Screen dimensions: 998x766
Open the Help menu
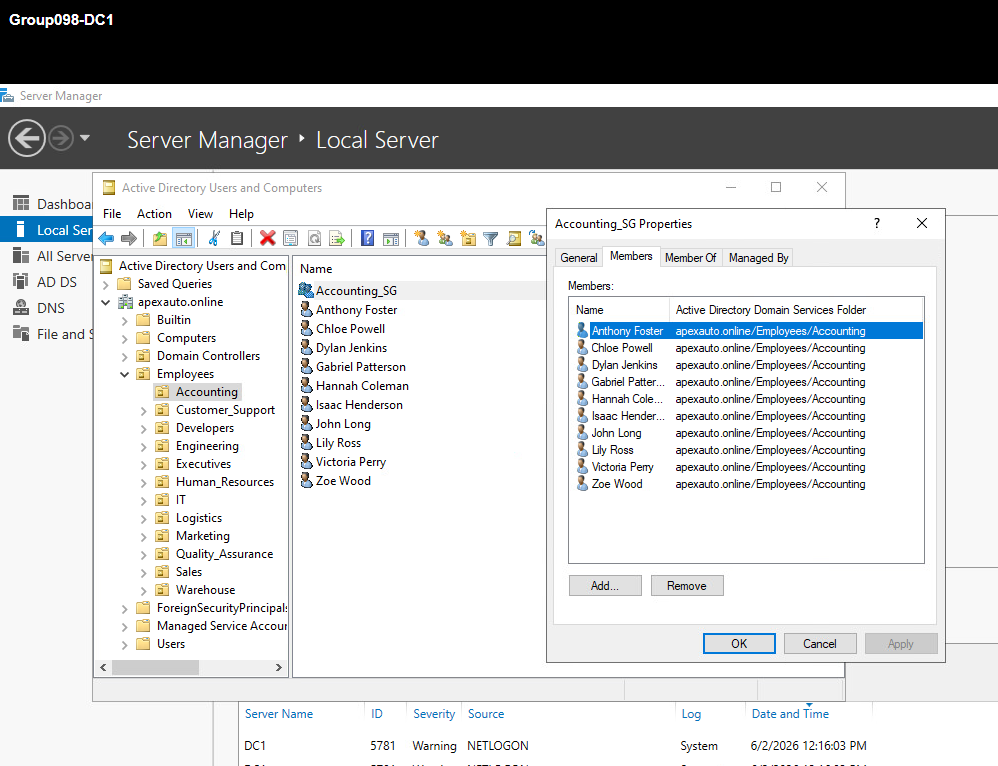pyautogui.click(x=241, y=214)
